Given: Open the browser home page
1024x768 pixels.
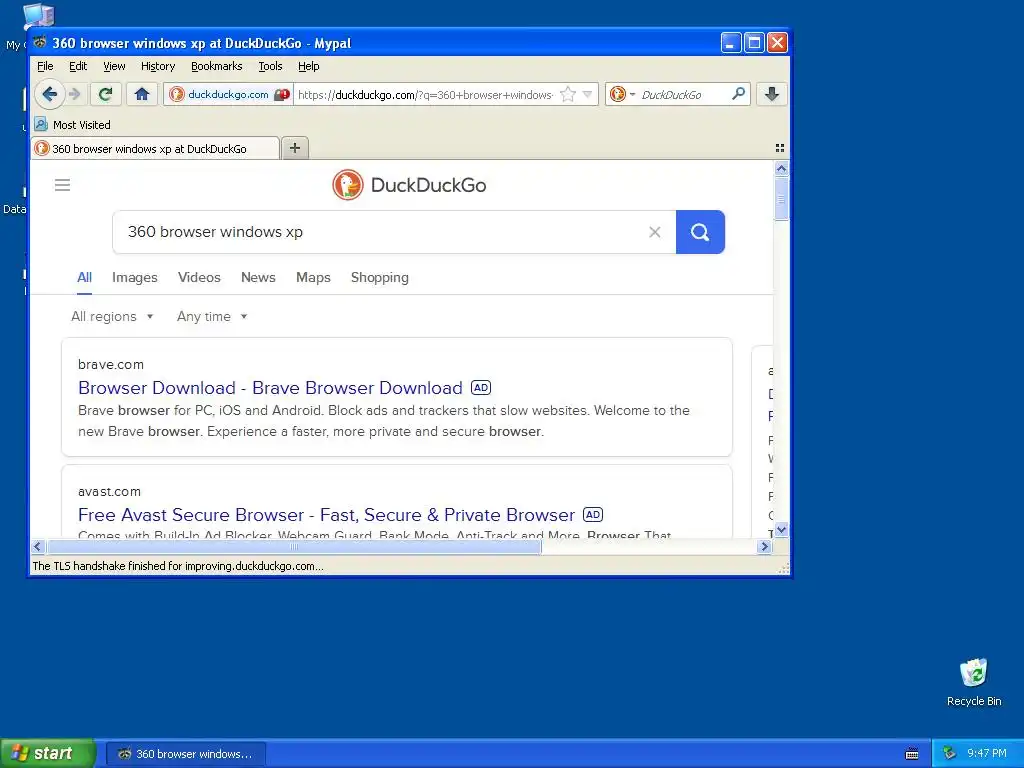Looking at the screenshot, I should (x=142, y=94).
